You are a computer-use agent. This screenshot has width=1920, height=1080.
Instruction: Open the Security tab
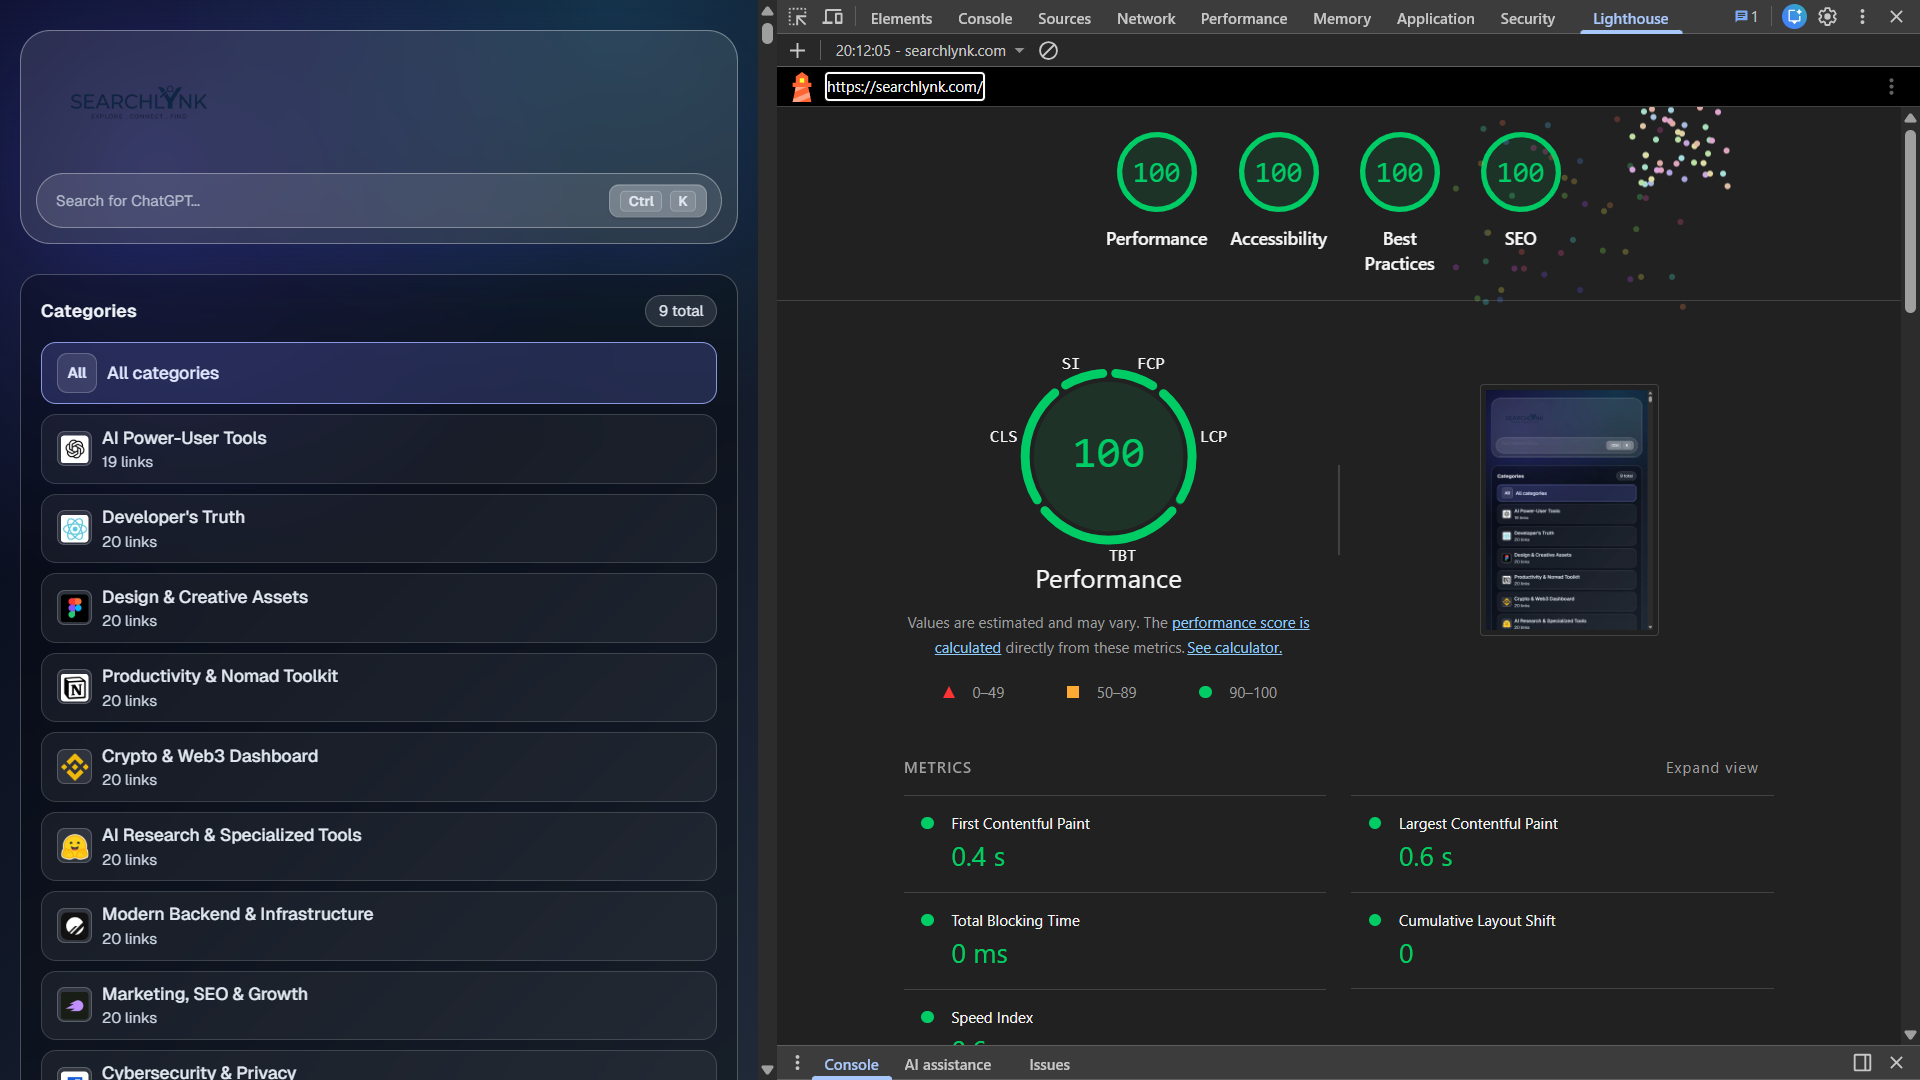click(x=1527, y=18)
